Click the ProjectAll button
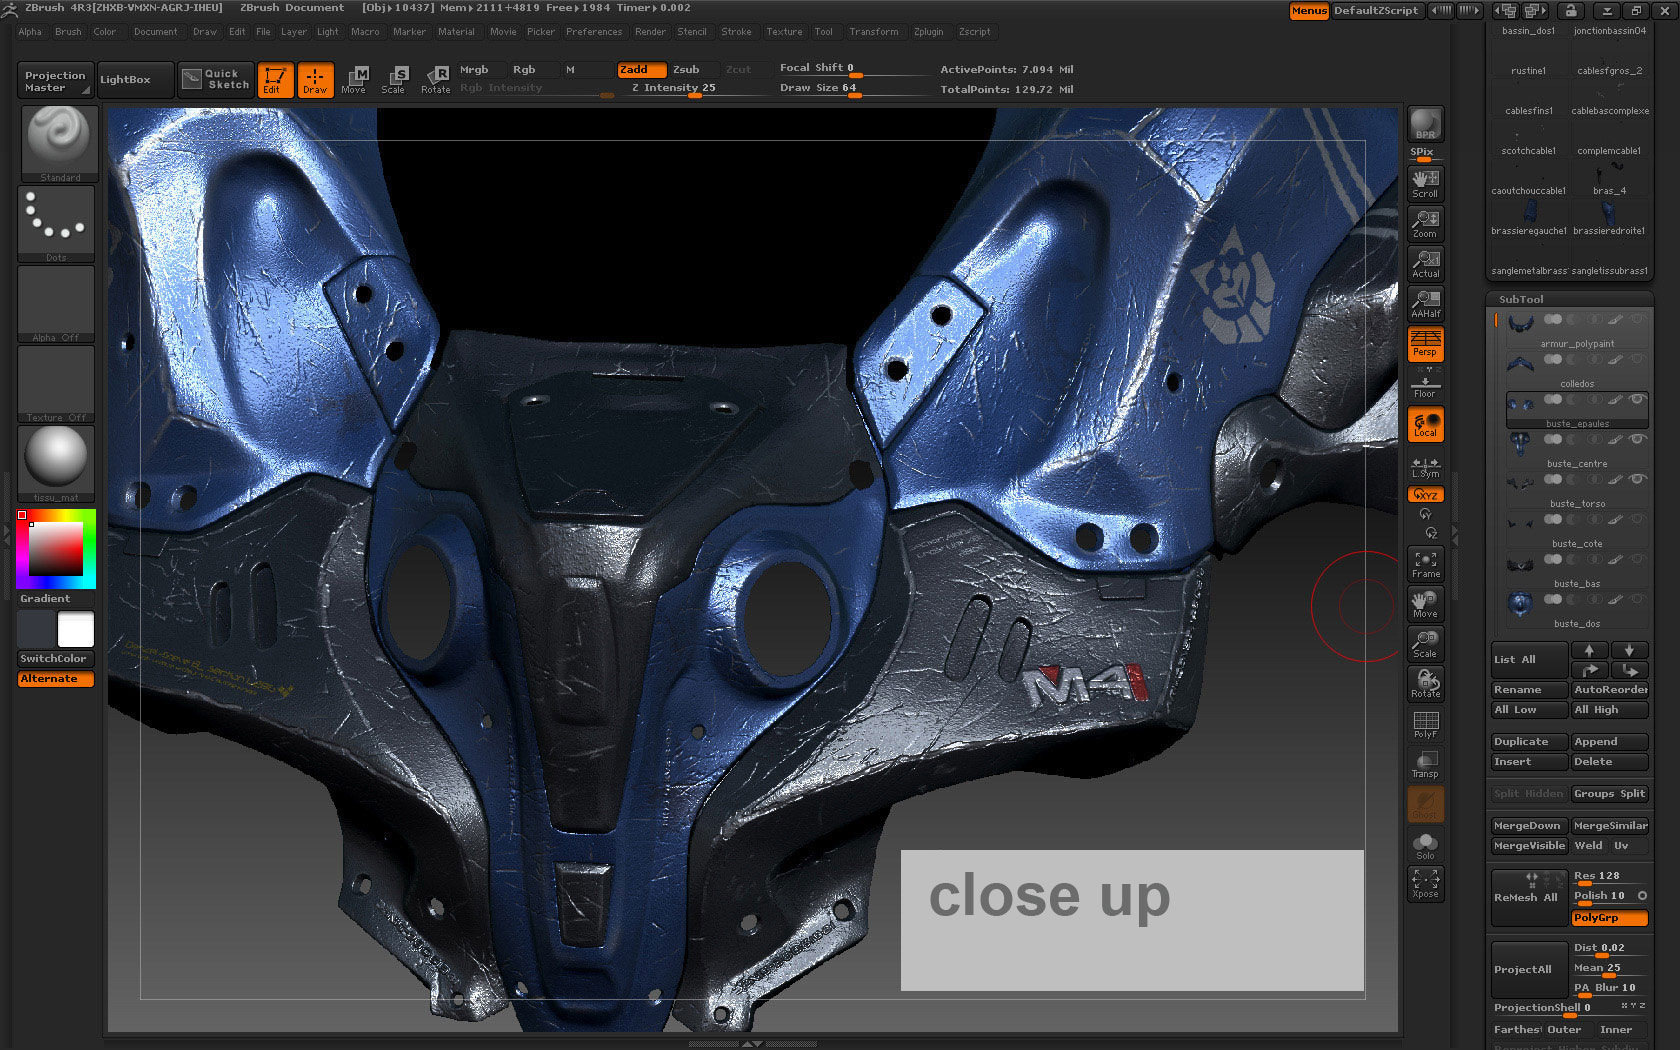 pos(1529,970)
